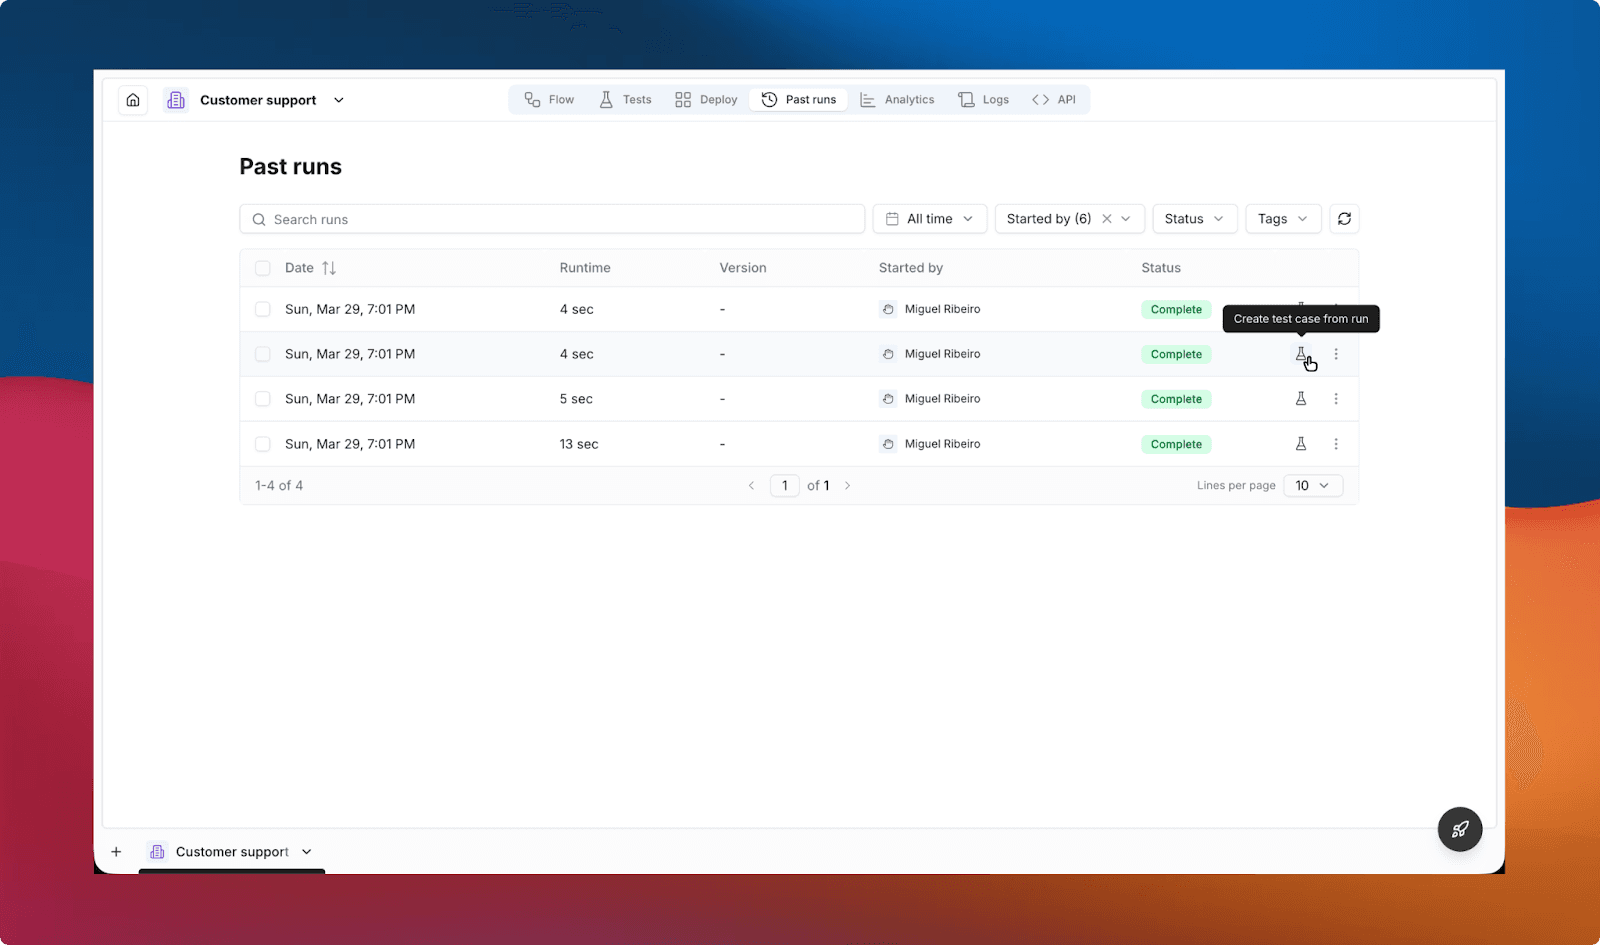Open the Analytics tab

click(x=897, y=100)
